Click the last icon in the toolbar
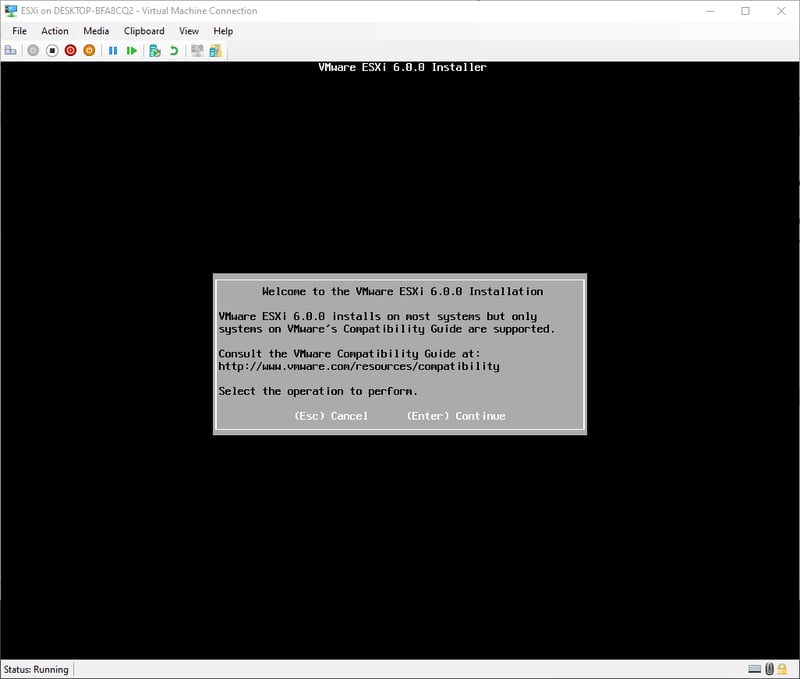The height and width of the screenshot is (679, 800). [216, 50]
